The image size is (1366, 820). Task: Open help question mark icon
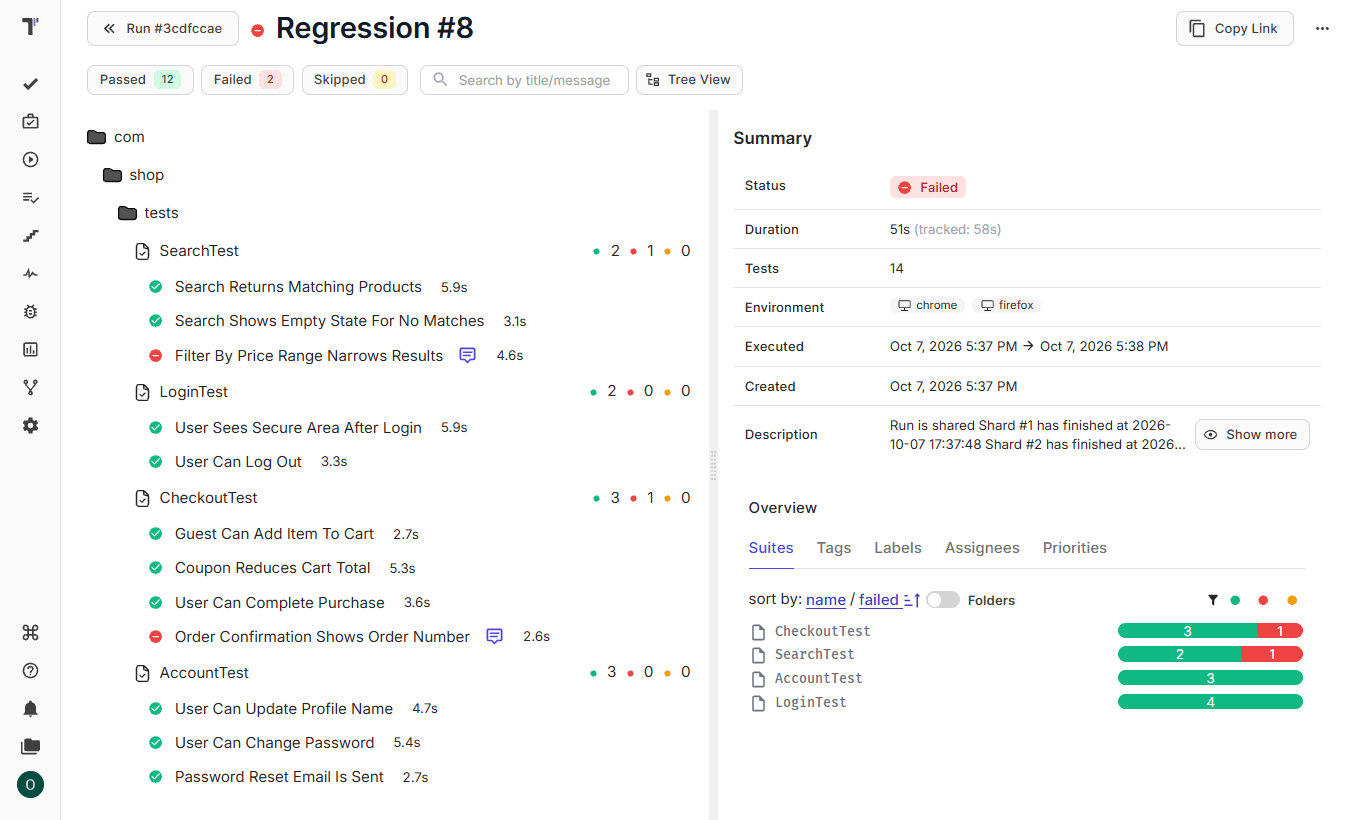(x=30, y=671)
